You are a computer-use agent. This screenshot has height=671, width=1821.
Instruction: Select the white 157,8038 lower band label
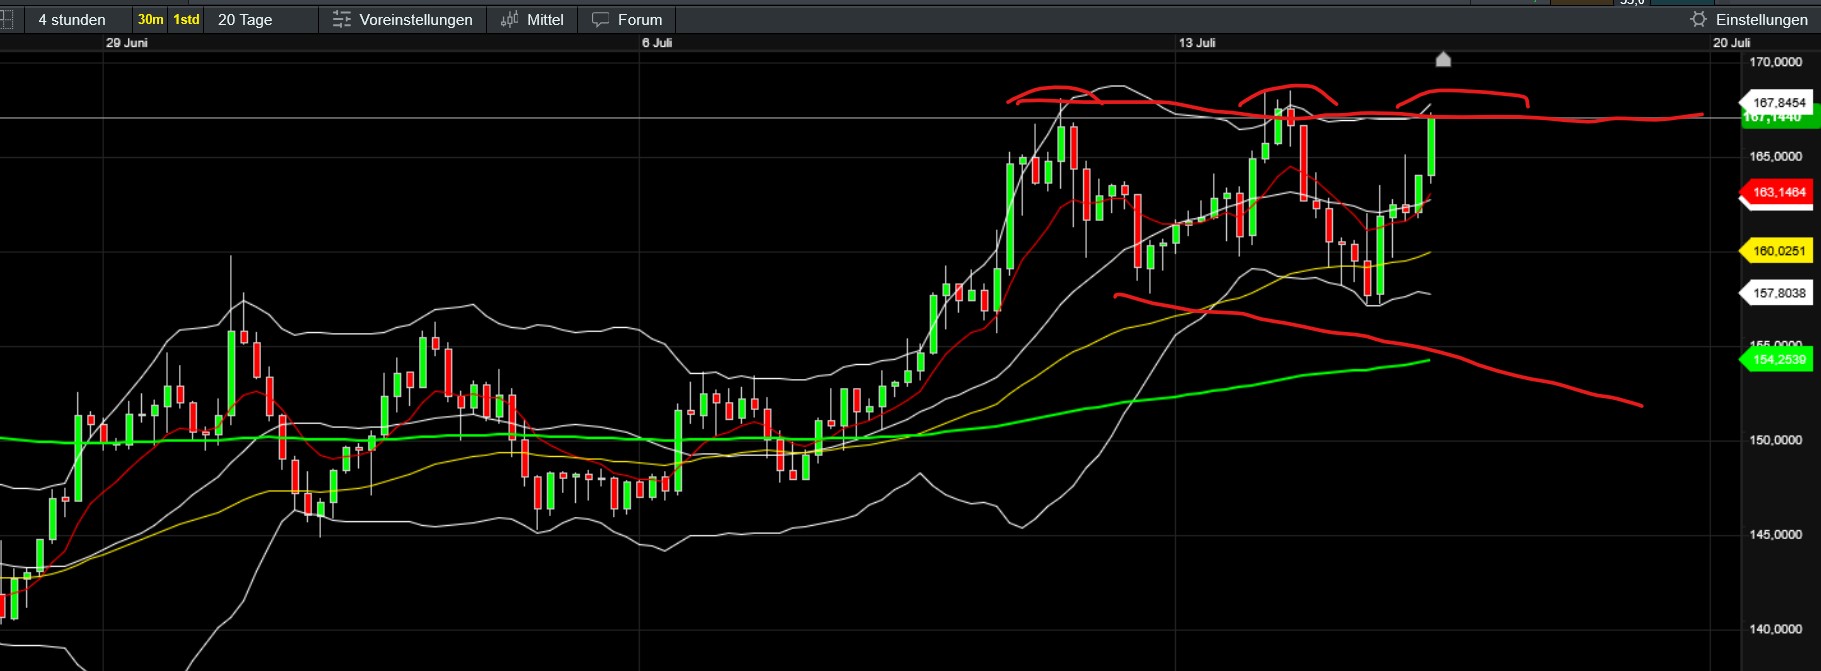click(1776, 293)
